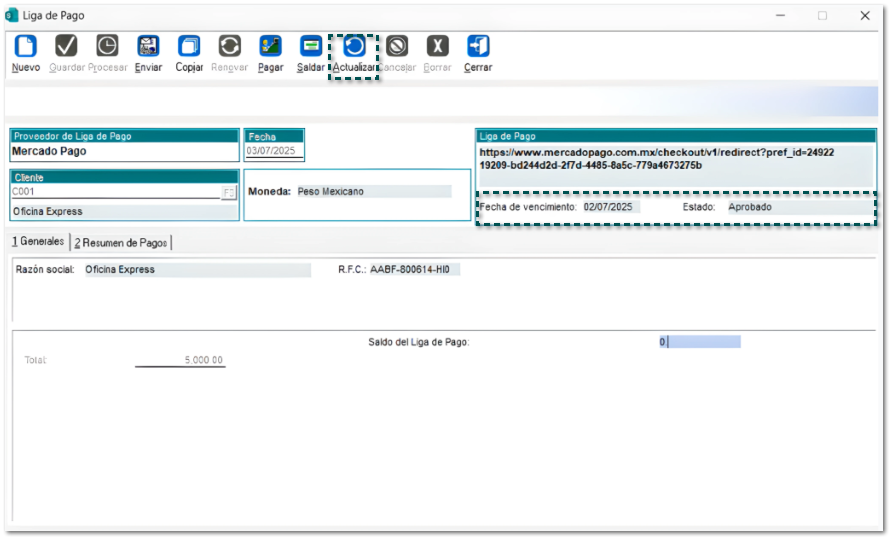Switch to the 1 Generales tab
Image resolution: width=892 pixels, height=540 pixels.
click(x=38, y=242)
